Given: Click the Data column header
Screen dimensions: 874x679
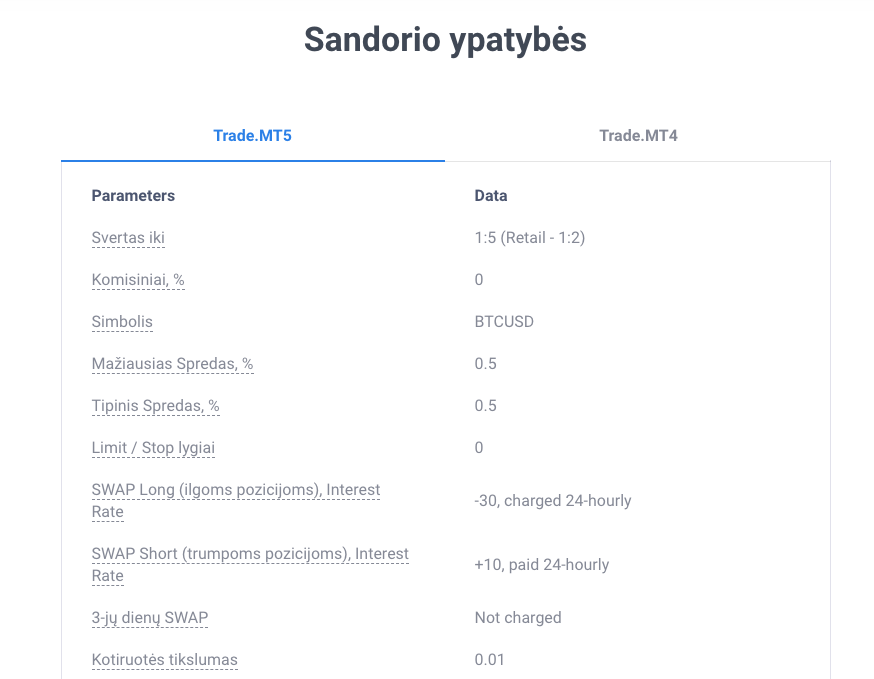Looking at the screenshot, I should point(491,196).
